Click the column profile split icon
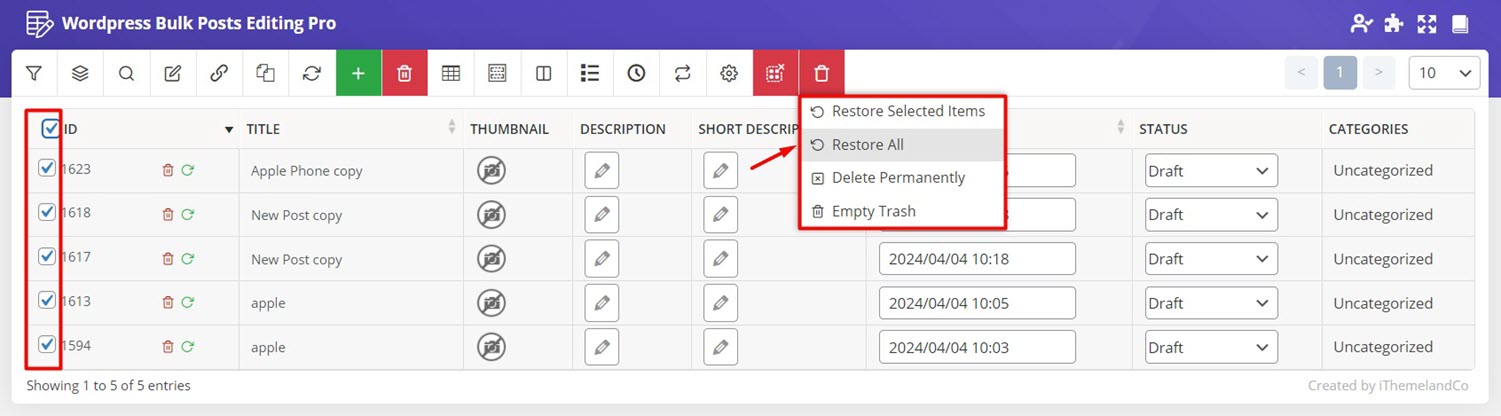The width and height of the screenshot is (1501, 416). point(543,73)
